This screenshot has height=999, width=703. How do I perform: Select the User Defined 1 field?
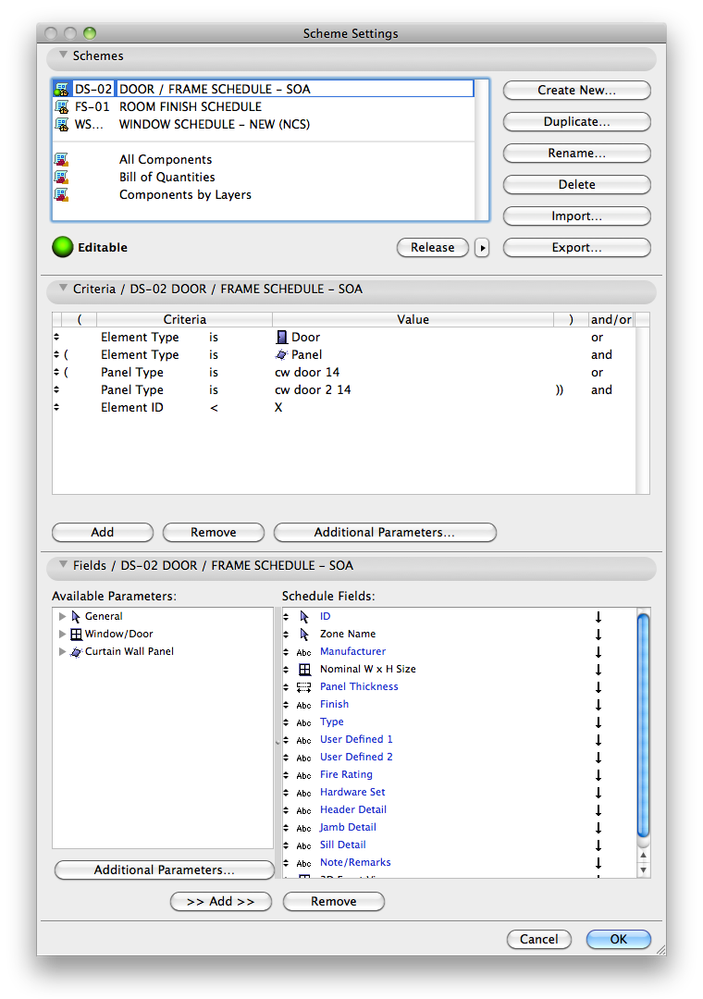tap(356, 739)
